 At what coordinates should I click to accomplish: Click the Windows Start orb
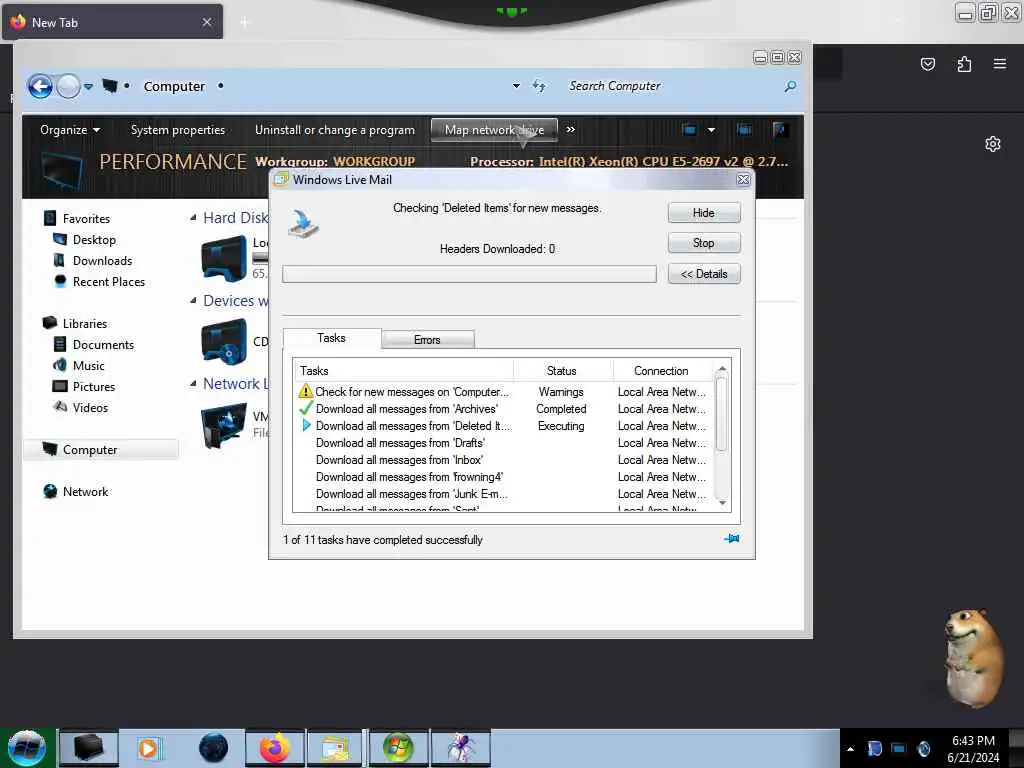26,748
